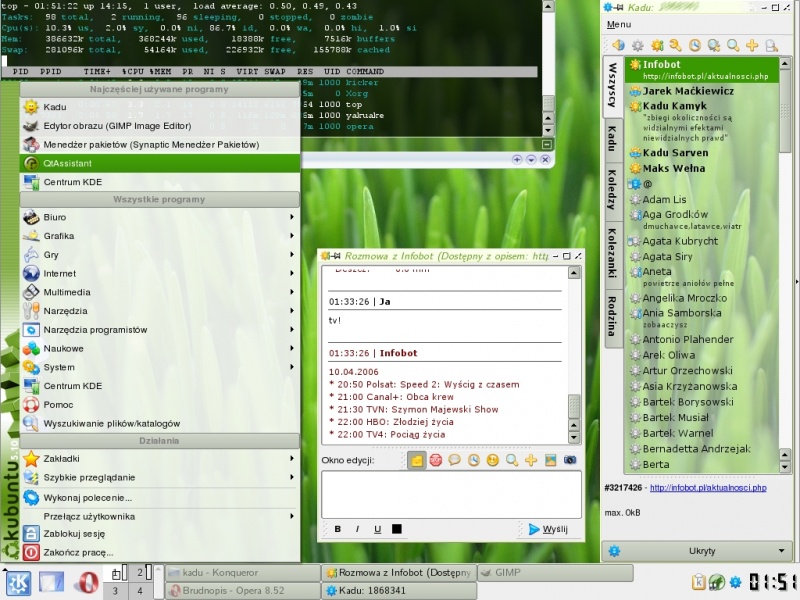Screen dimensions: 800x600
Task: Click the show desktop icon on the taskbar
Action: tap(52, 583)
